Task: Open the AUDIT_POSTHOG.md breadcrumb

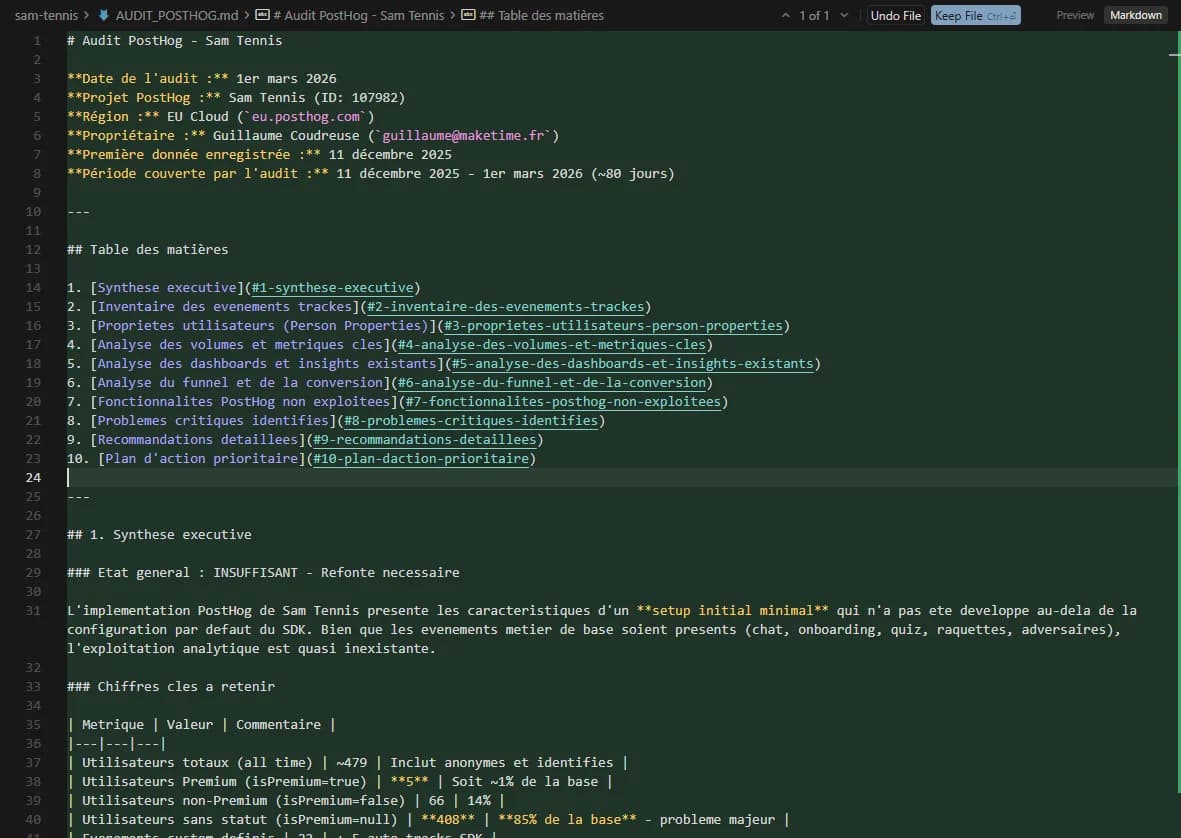Action: 177,15
